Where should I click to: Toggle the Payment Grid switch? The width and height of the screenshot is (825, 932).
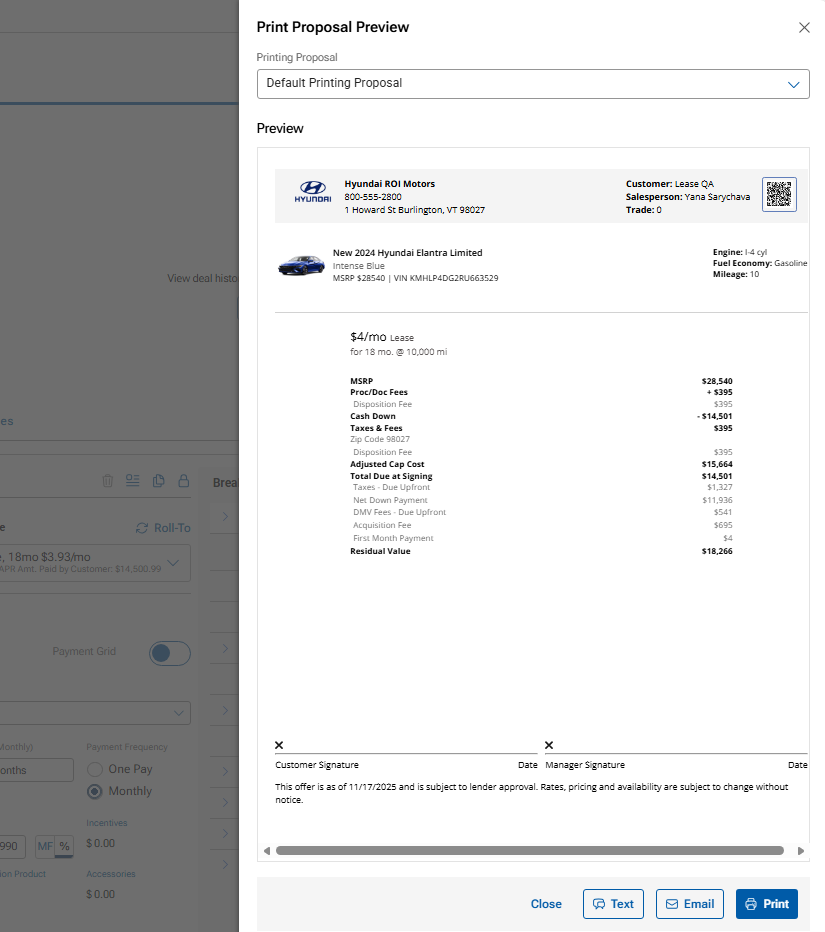tap(169, 653)
